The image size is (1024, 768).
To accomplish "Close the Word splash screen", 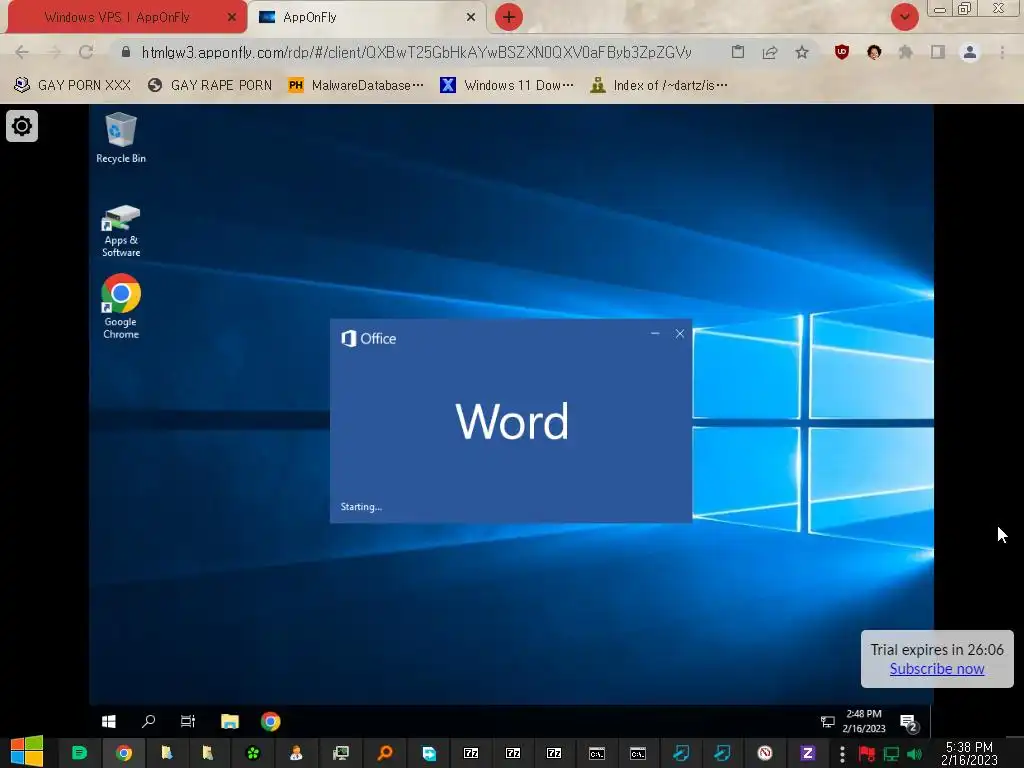I will 680,334.
